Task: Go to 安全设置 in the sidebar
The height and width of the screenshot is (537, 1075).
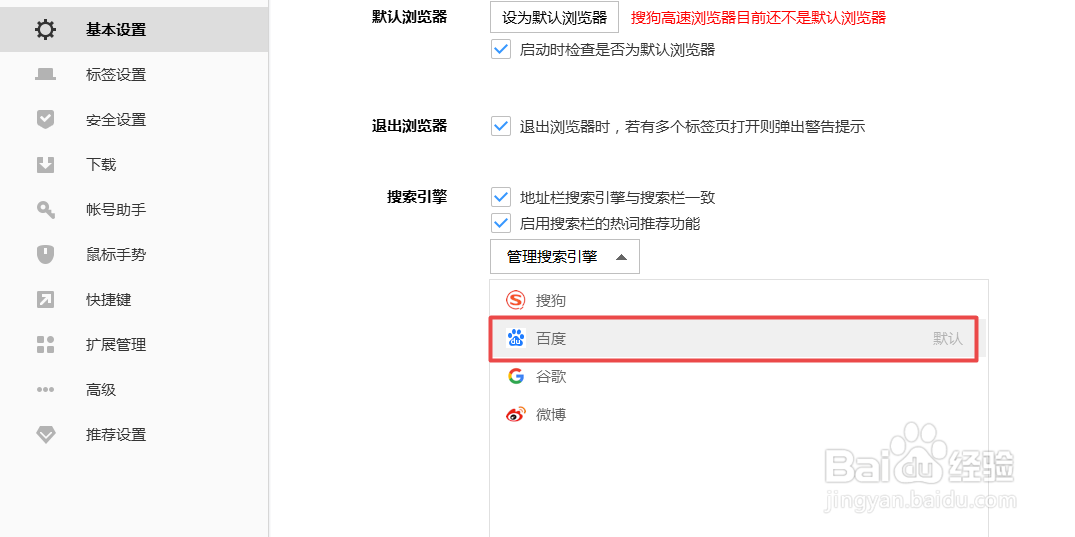Action: [134, 119]
